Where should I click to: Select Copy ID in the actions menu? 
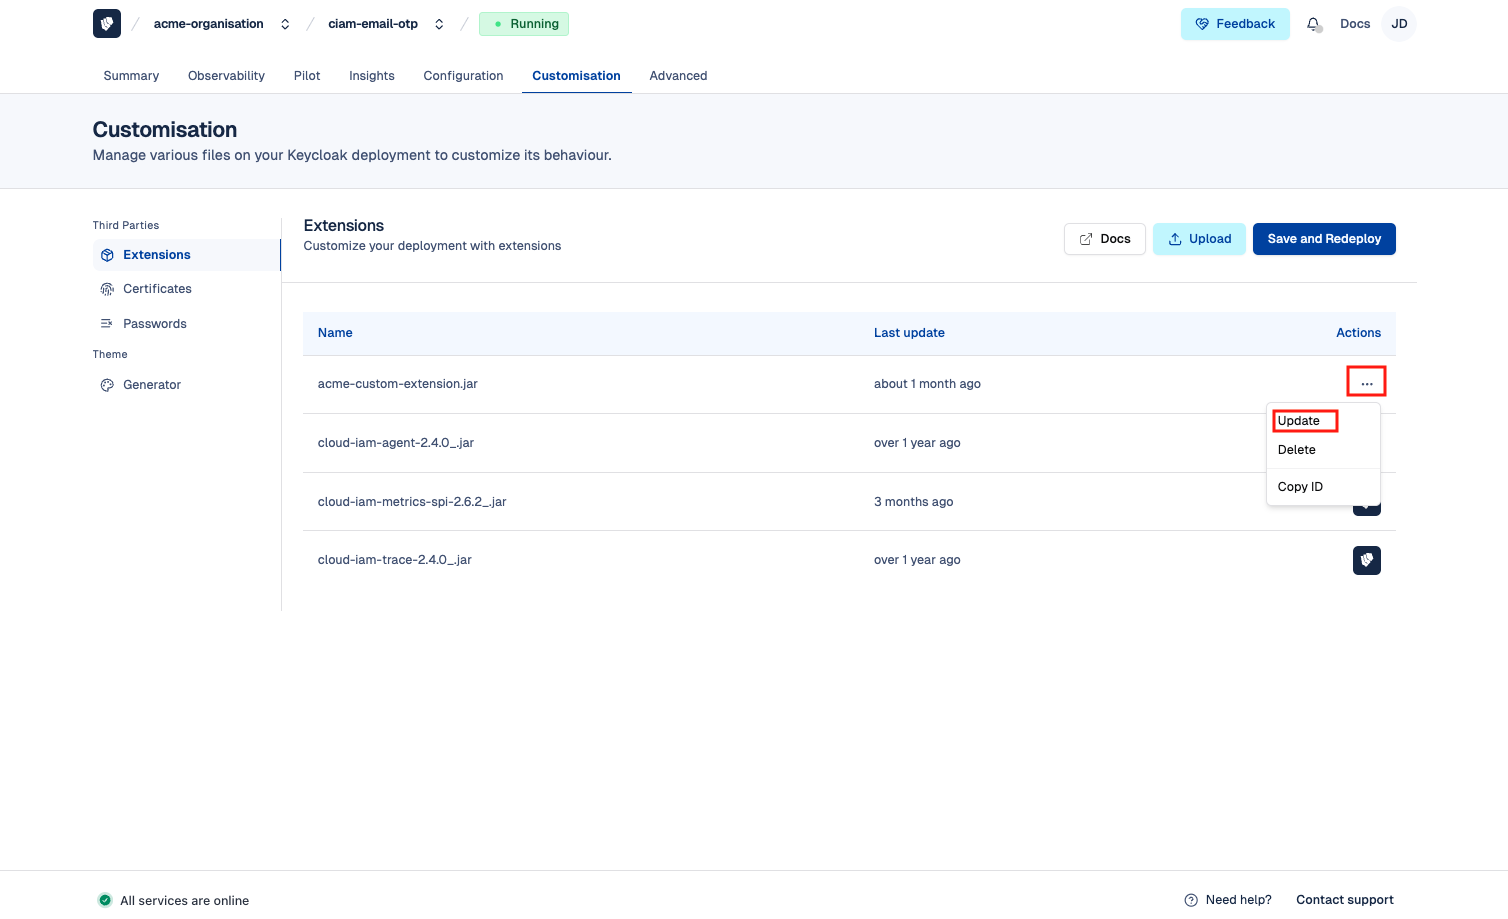[x=1300, y=487]
